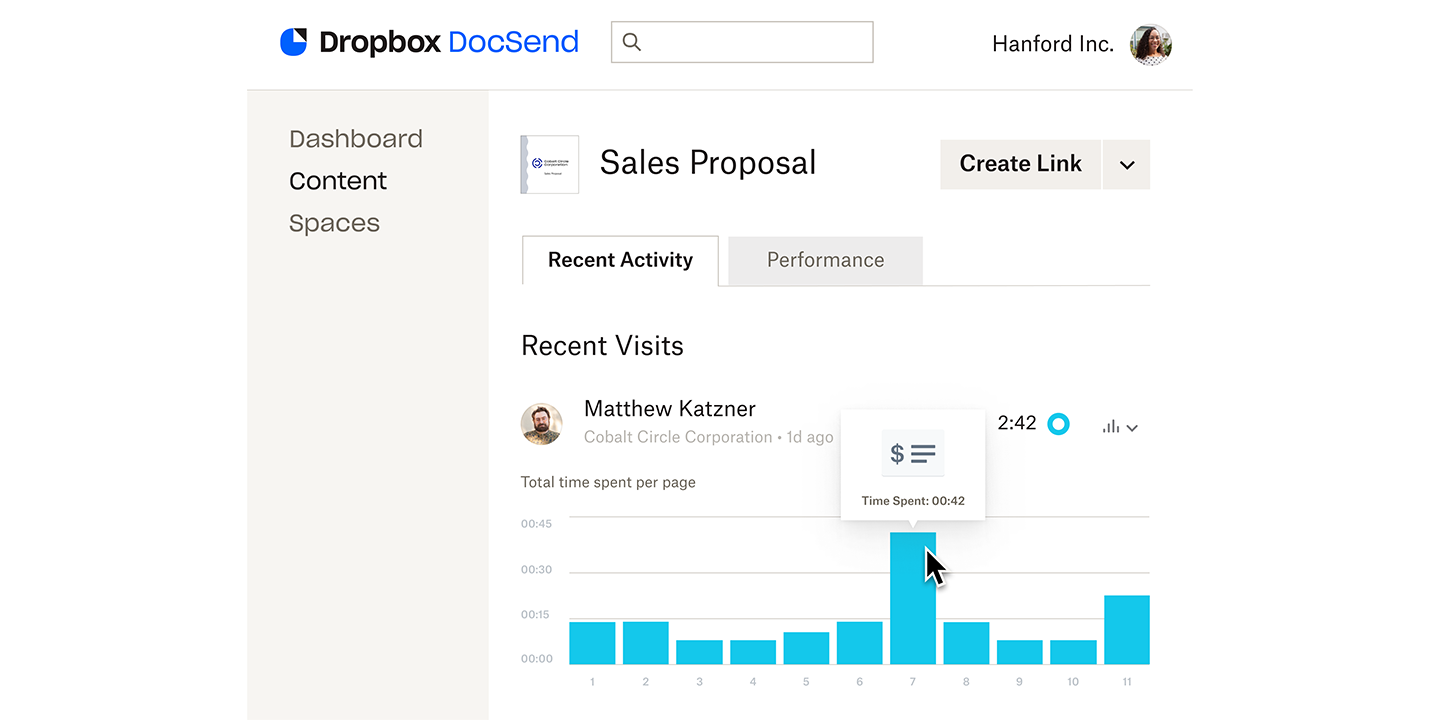The height and width of the screenshot is (720, 1440).
Task: Open the Hanford Inc. profile avatar
Action: pyautogui.click(x=1150, y=44)
